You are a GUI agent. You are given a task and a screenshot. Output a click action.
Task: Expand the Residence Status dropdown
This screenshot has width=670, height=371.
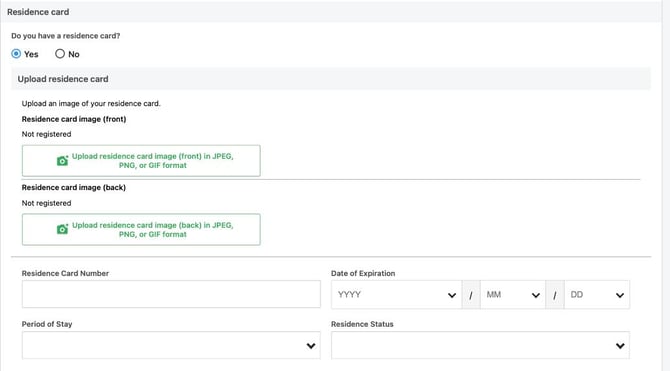(480, 345)
